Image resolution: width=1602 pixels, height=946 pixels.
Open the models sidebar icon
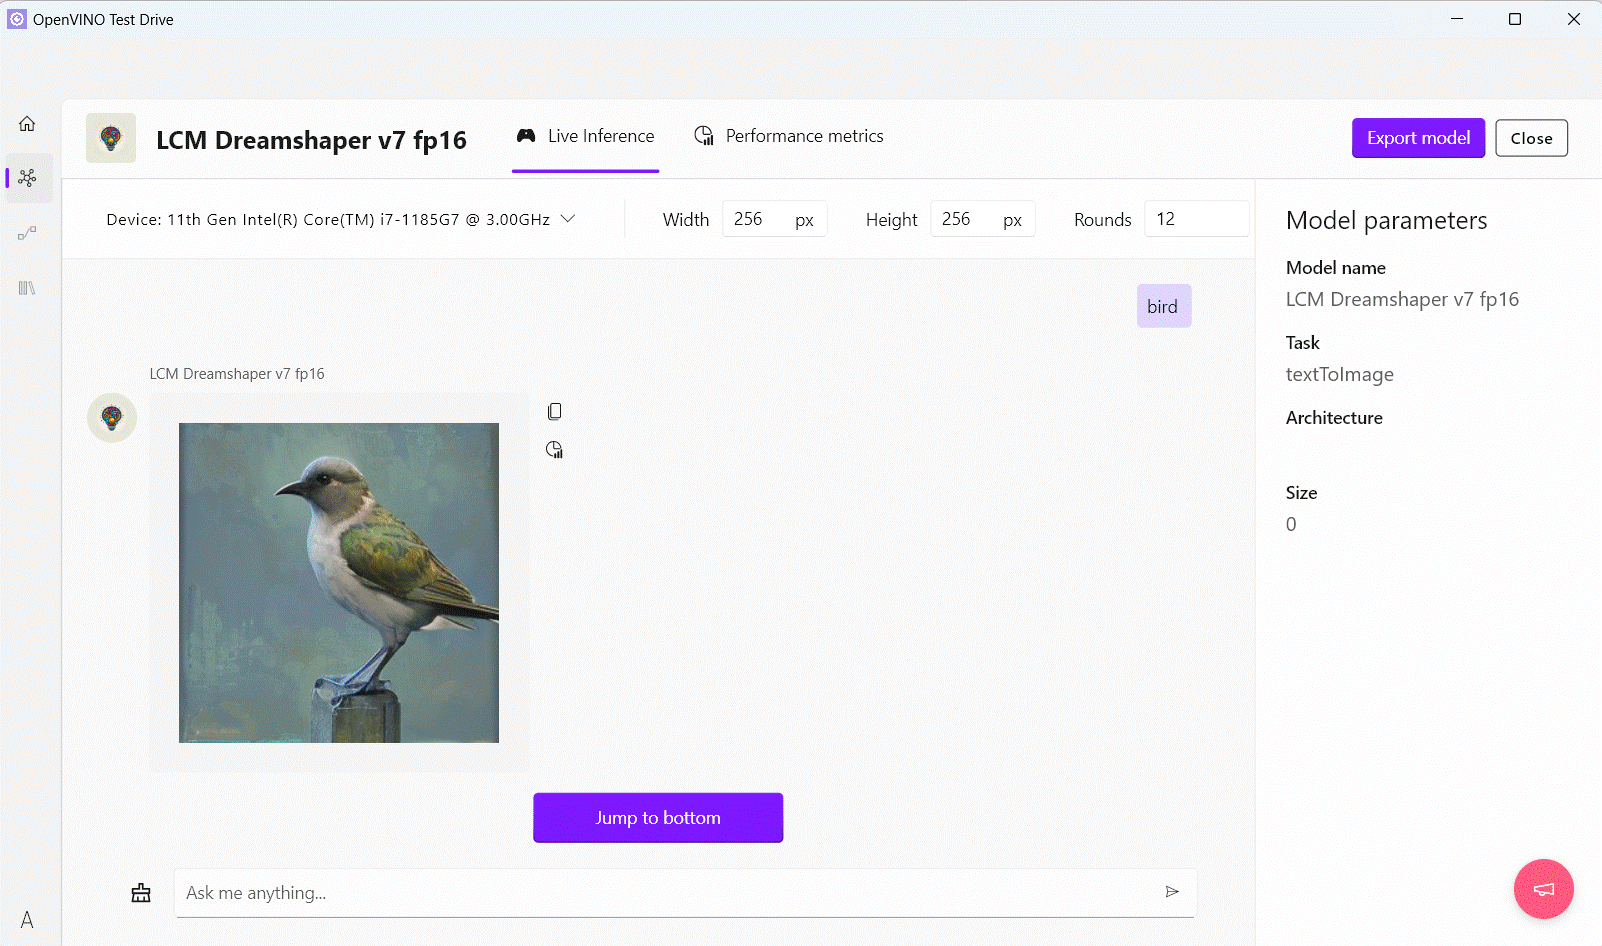tap(28, 178)
